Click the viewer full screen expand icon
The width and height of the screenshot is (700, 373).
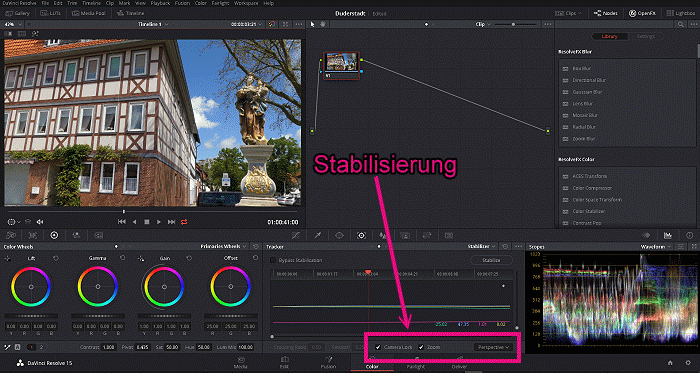(285, 24)
